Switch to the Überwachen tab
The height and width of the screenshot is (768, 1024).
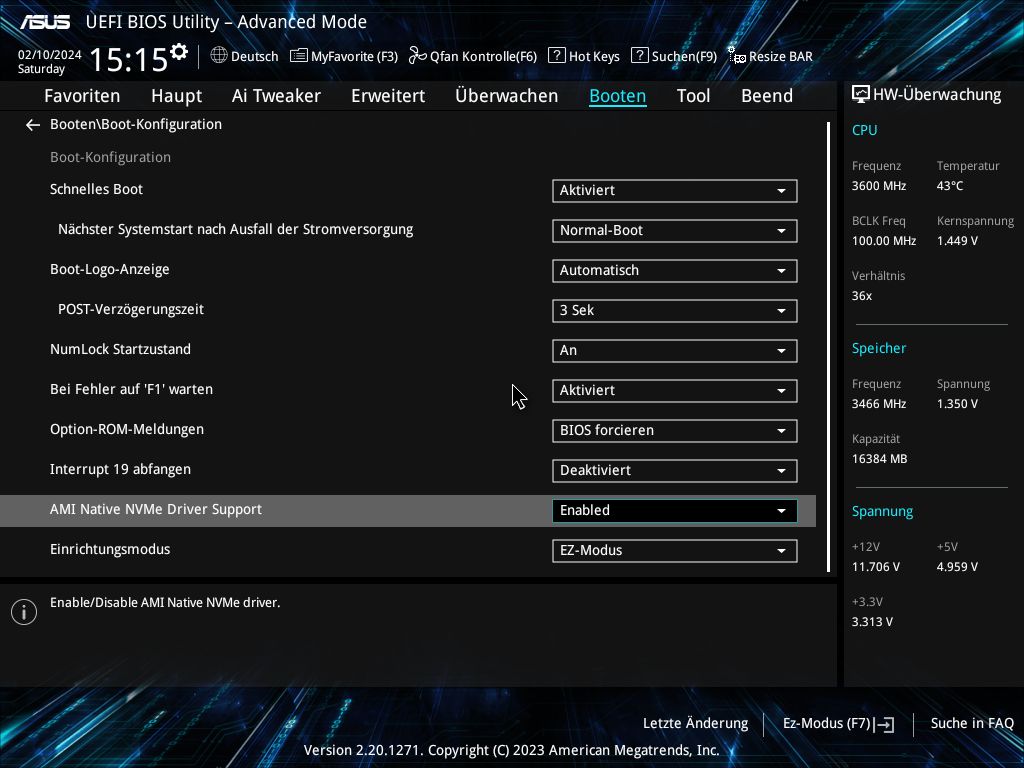tap(507, 96)
